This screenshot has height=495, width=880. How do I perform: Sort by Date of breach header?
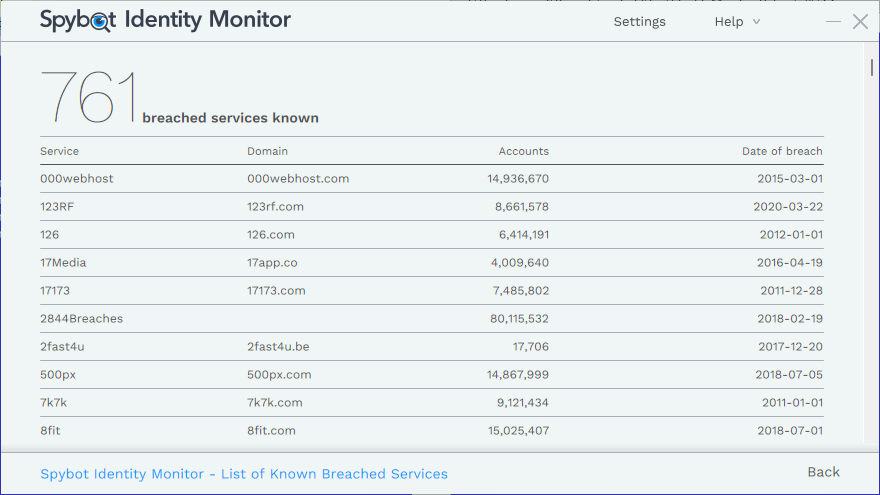click(782, 151)
